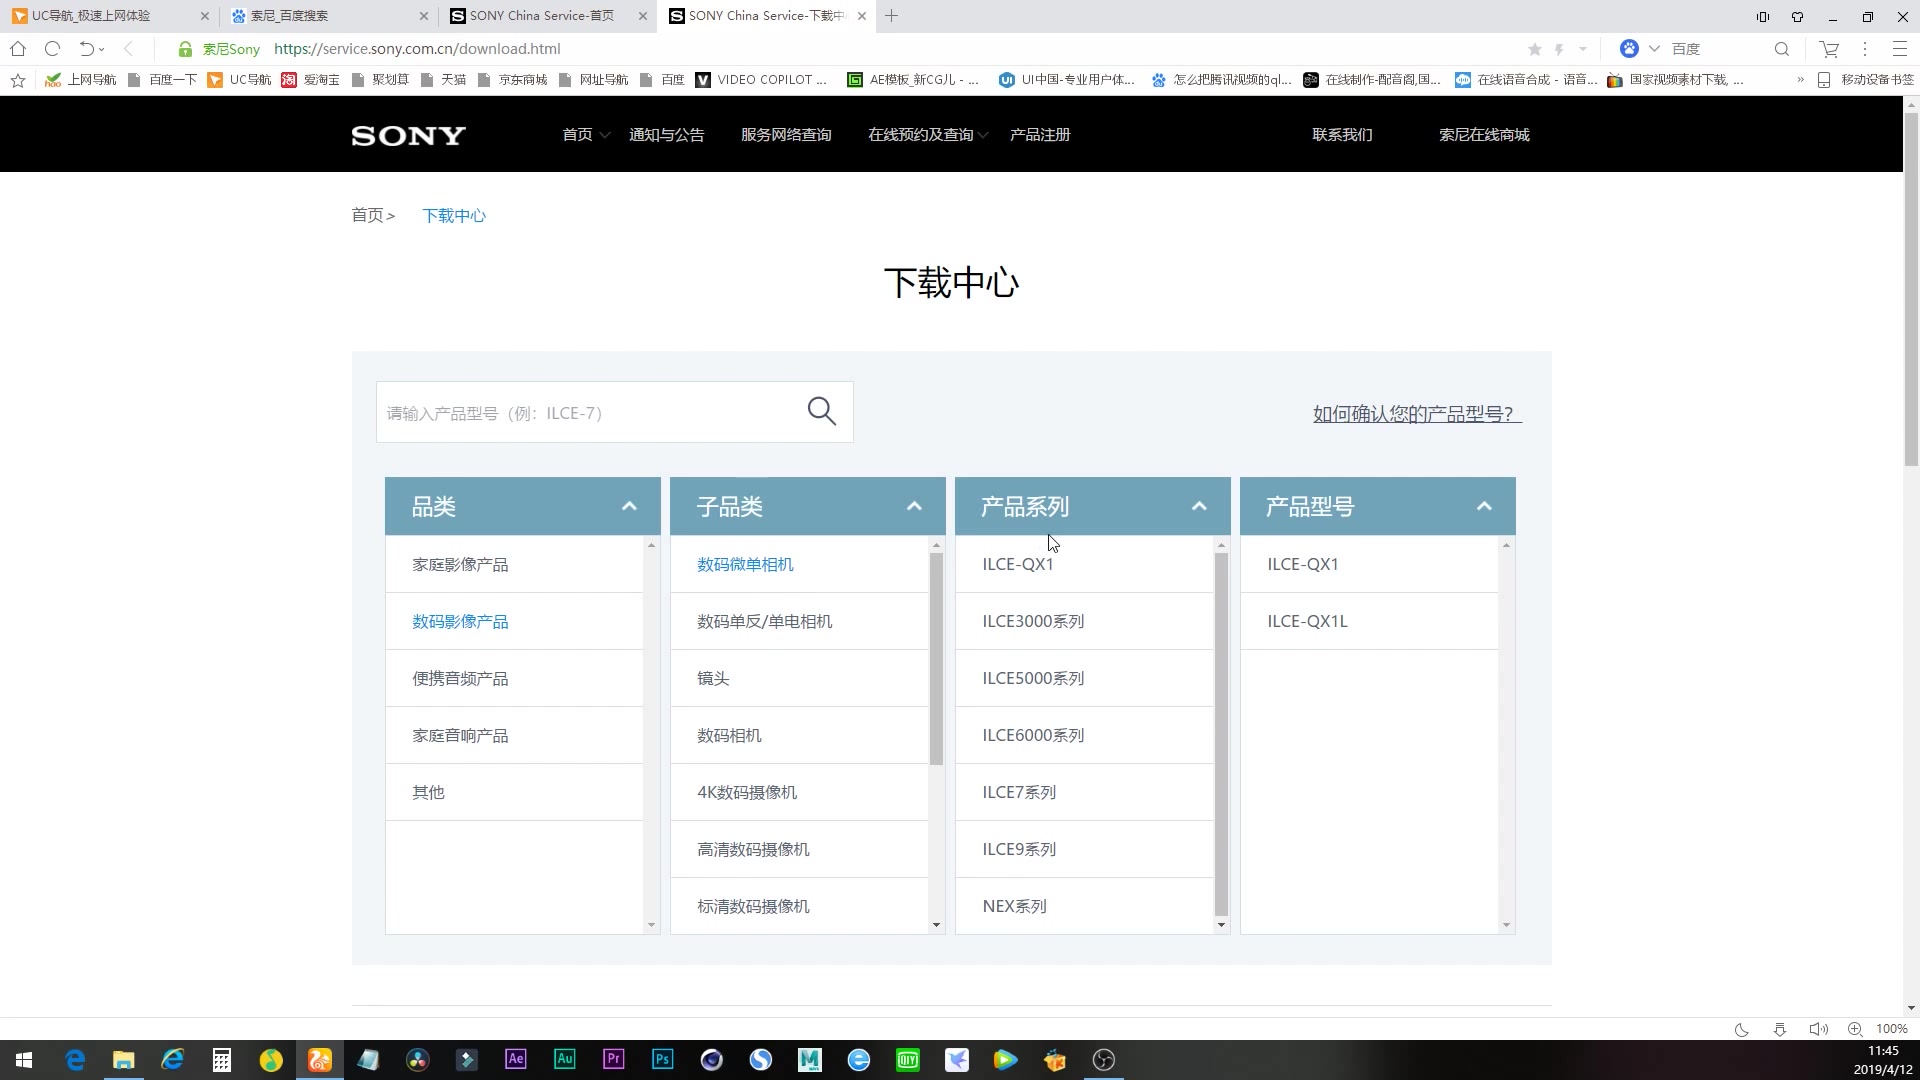Open 百度一下 bookmark

tap(162, 80)
